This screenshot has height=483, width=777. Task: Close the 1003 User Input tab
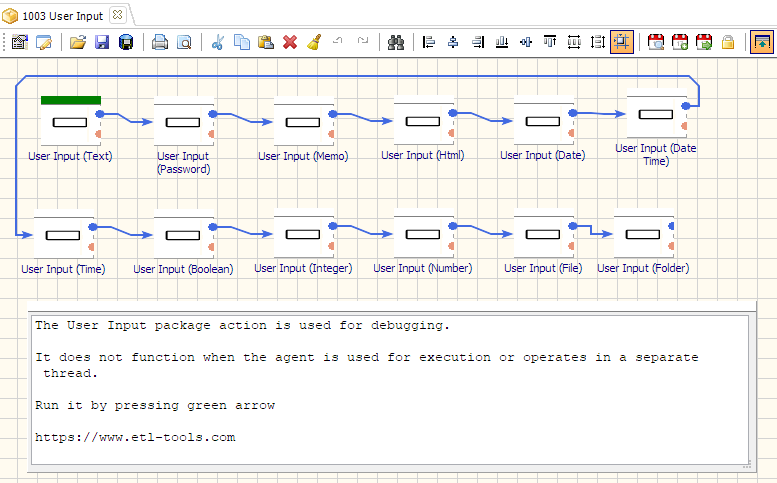(x=117, y=15)
